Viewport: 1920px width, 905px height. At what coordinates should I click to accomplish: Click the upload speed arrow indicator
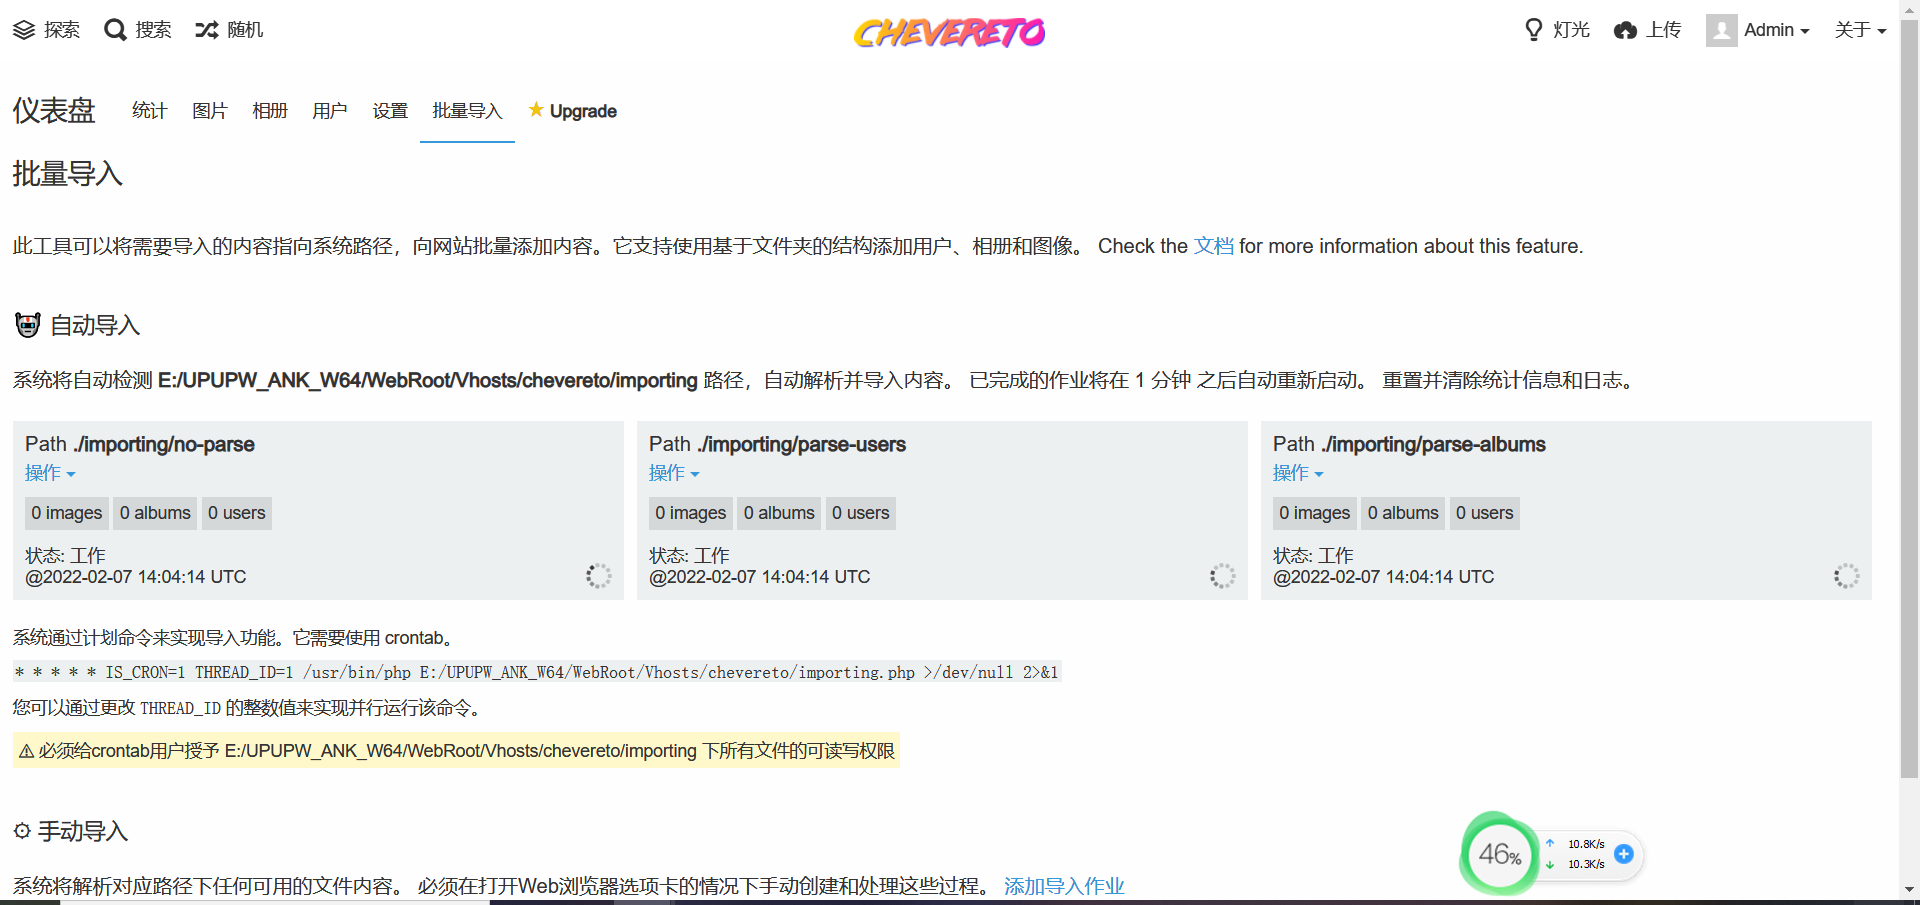[1550, 843]
